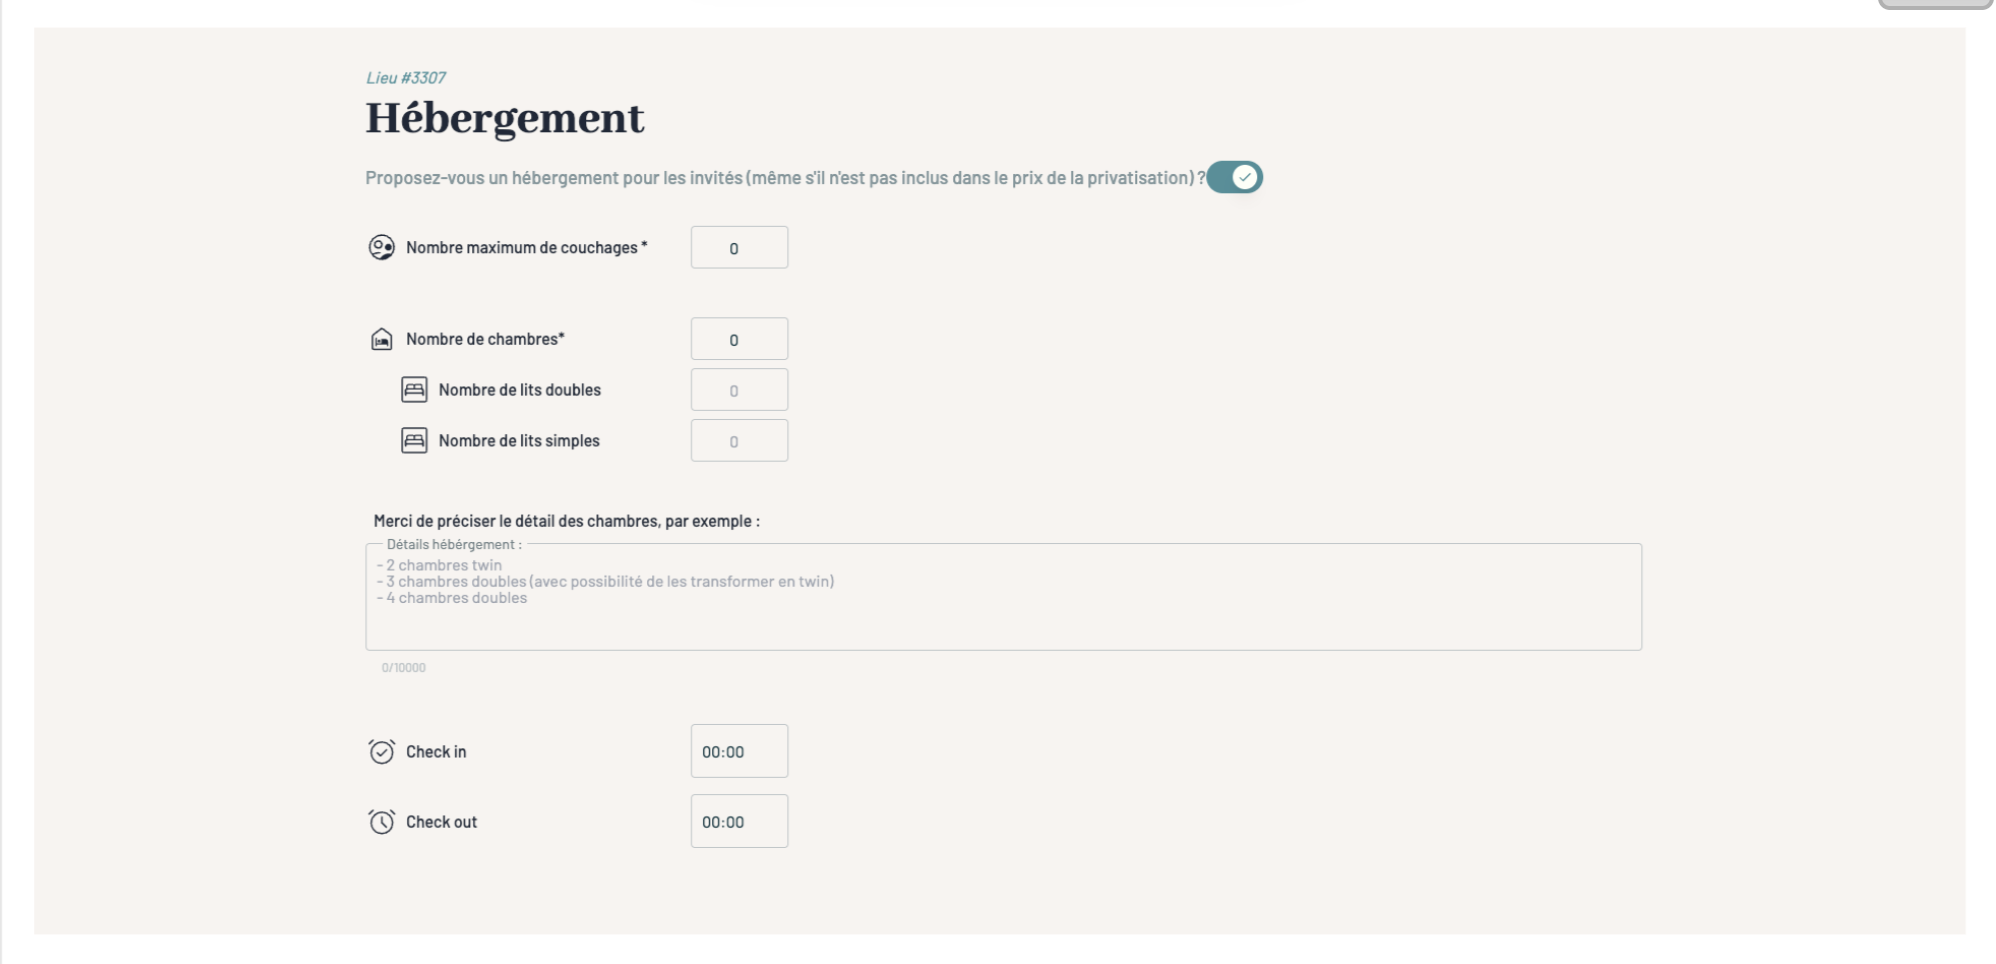The height and width of the screenshot is (964, 1996).
Task: Open the Check in time field
Action: click(739, 752)
